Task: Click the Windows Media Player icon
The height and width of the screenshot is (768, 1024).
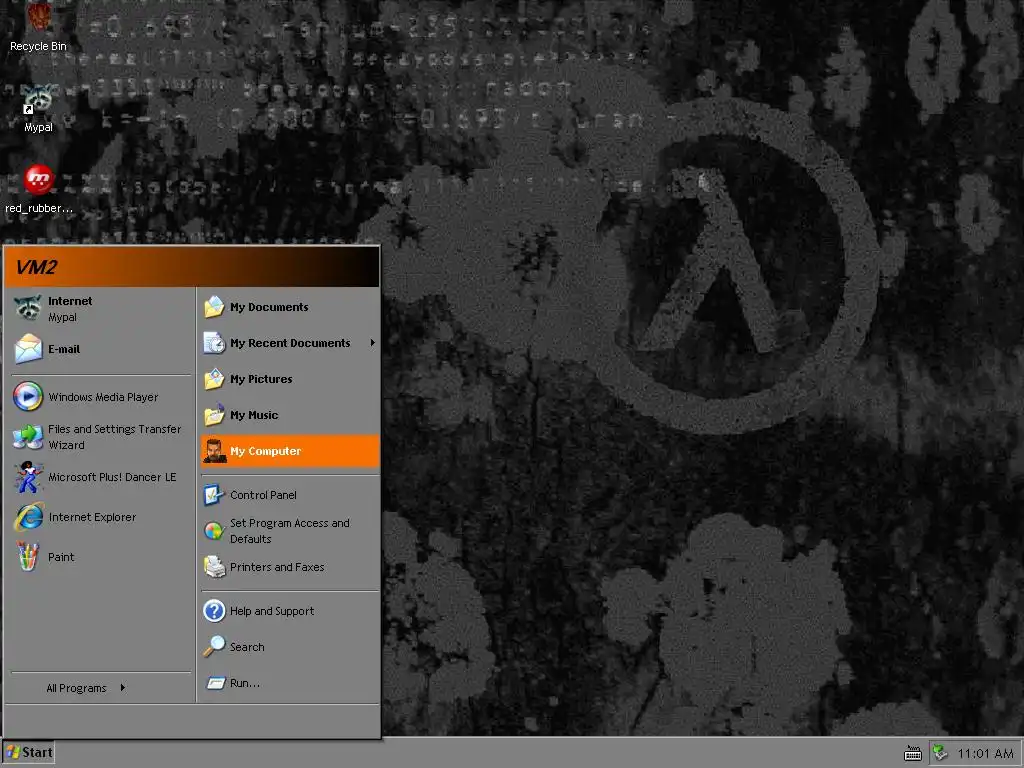Action: pyautogui.click(x=28, y=396)
